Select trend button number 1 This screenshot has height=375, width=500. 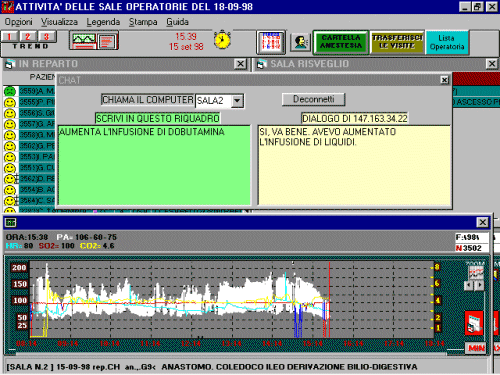pyautogui.click(x=9, y=37)
